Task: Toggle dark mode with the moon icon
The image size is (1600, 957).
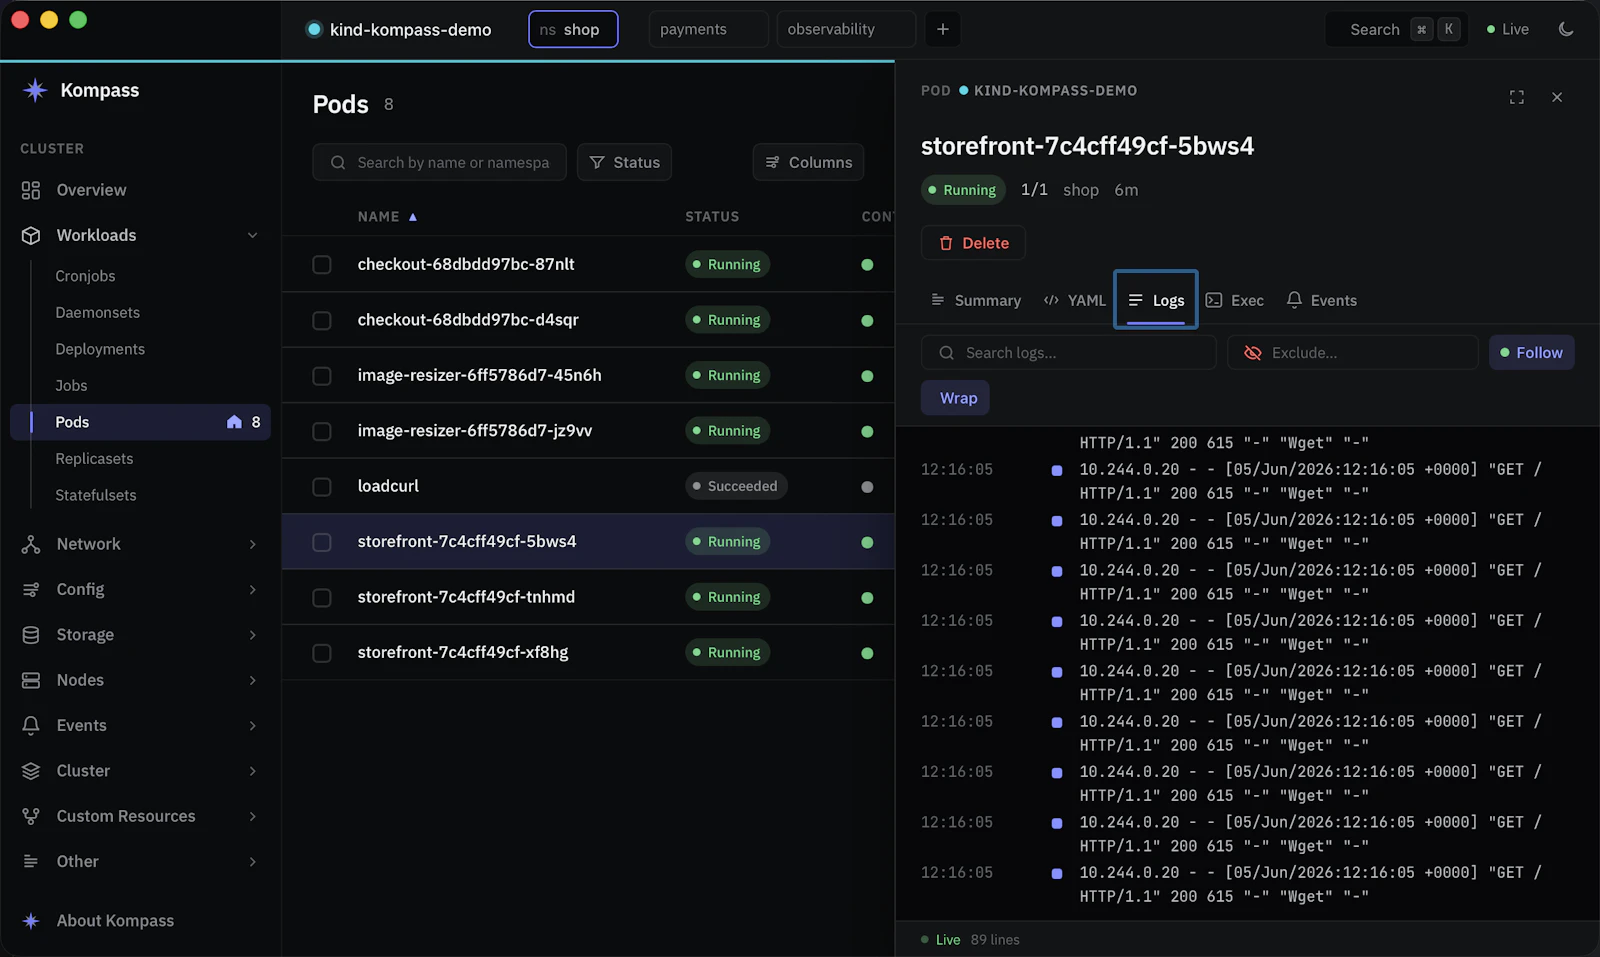Action: 1566,29
